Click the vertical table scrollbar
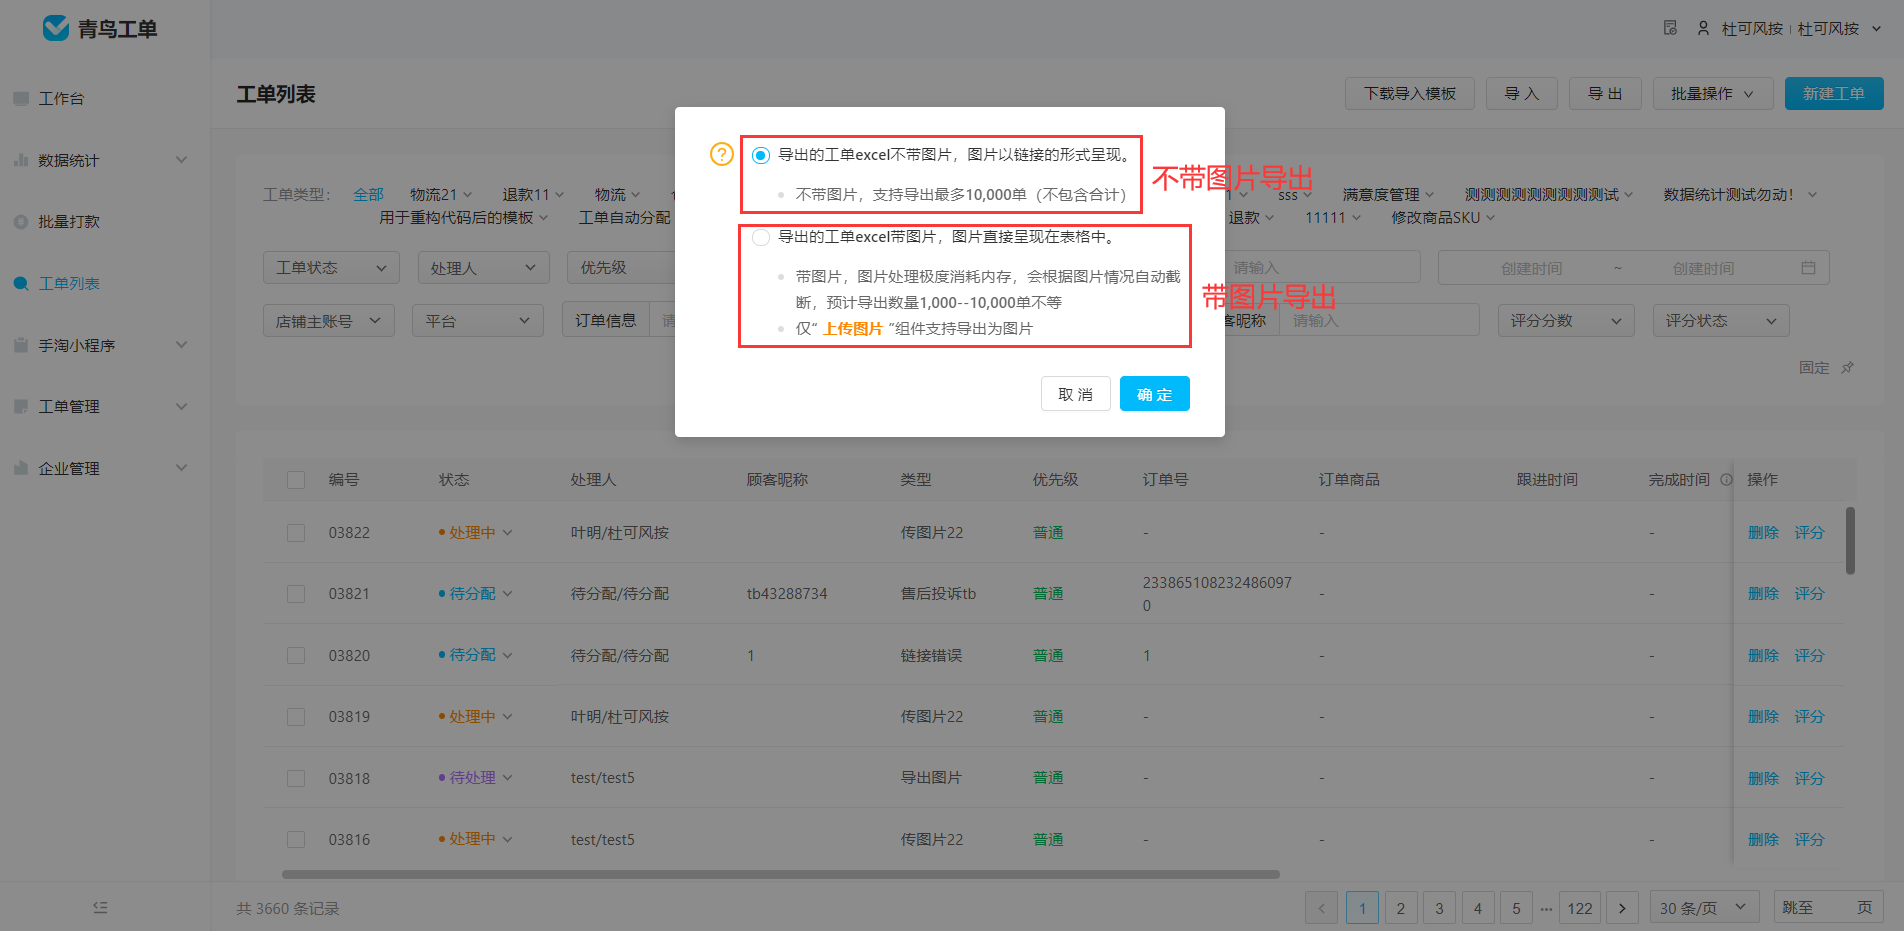Screen dimensions: 1904x931 tap(1850, 541)
